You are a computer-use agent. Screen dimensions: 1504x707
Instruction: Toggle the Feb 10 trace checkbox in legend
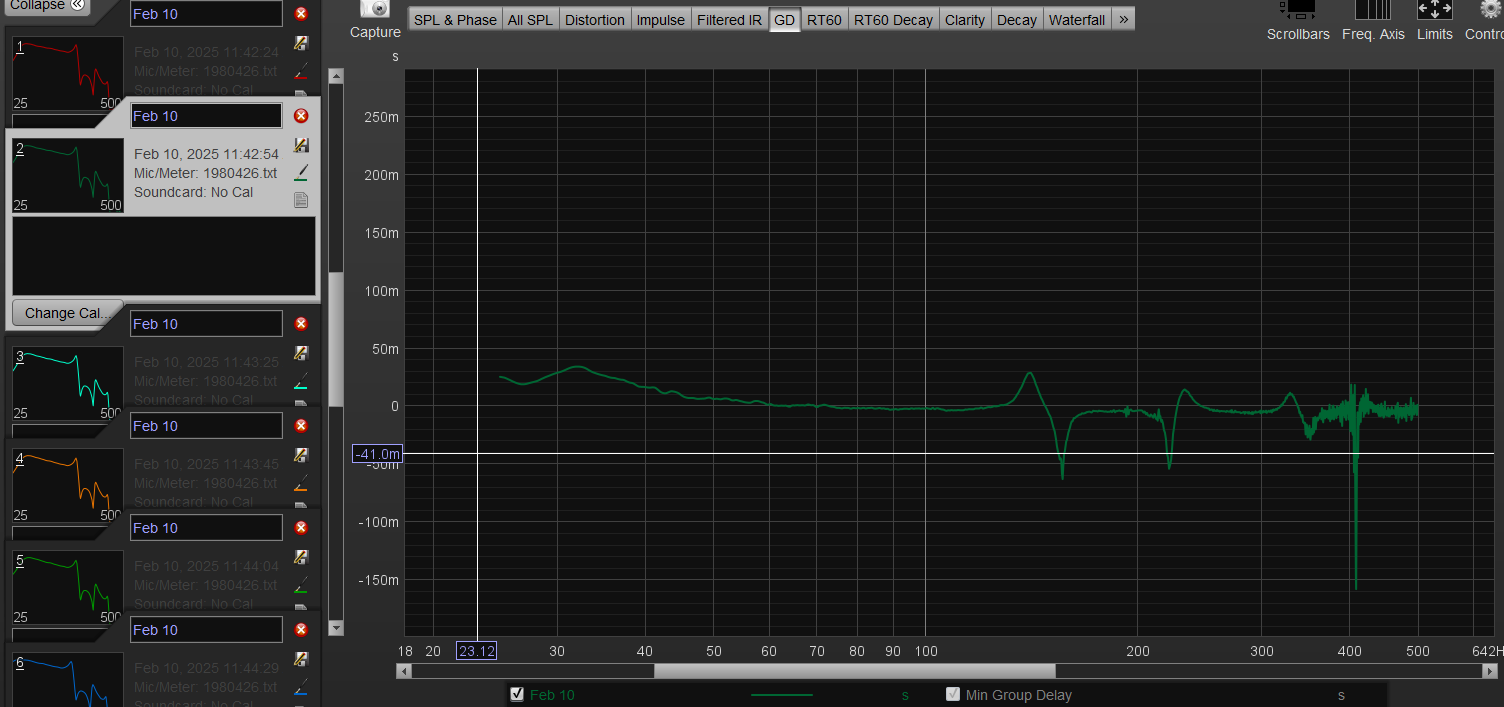click(517, 694)
